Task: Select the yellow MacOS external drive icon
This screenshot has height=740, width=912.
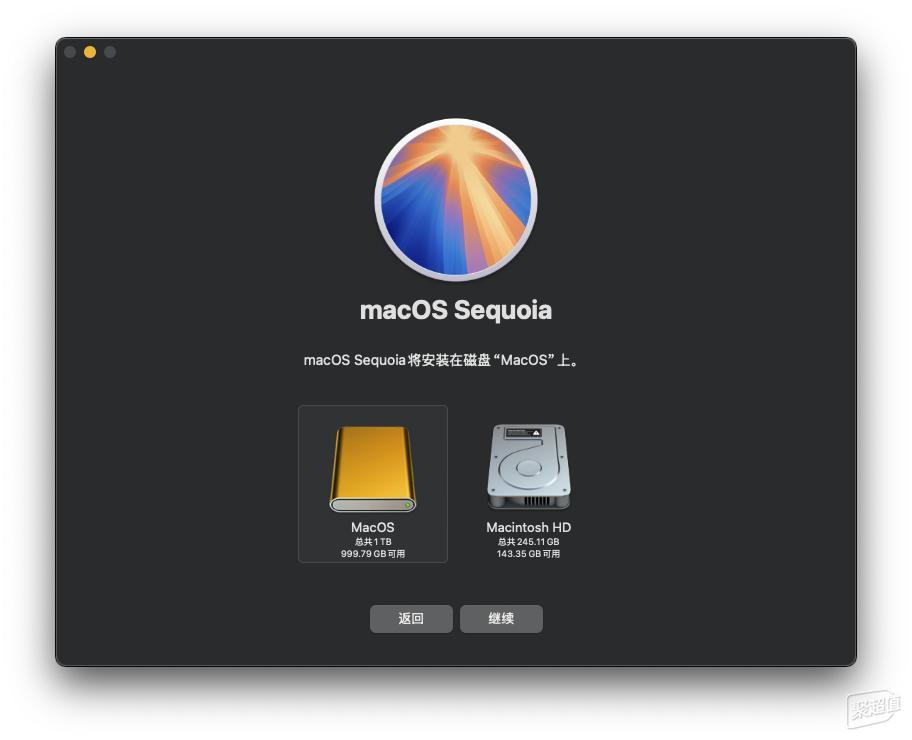Action: coord(373,469)
